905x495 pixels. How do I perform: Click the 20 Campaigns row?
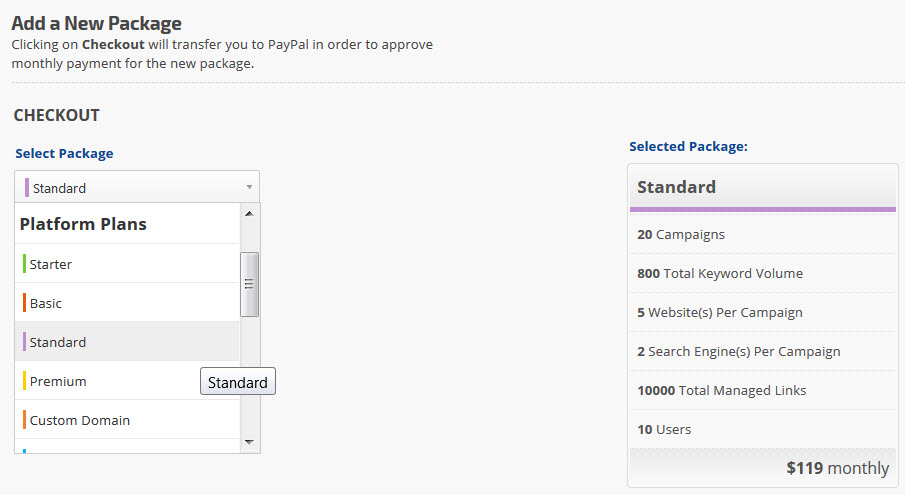681,234
